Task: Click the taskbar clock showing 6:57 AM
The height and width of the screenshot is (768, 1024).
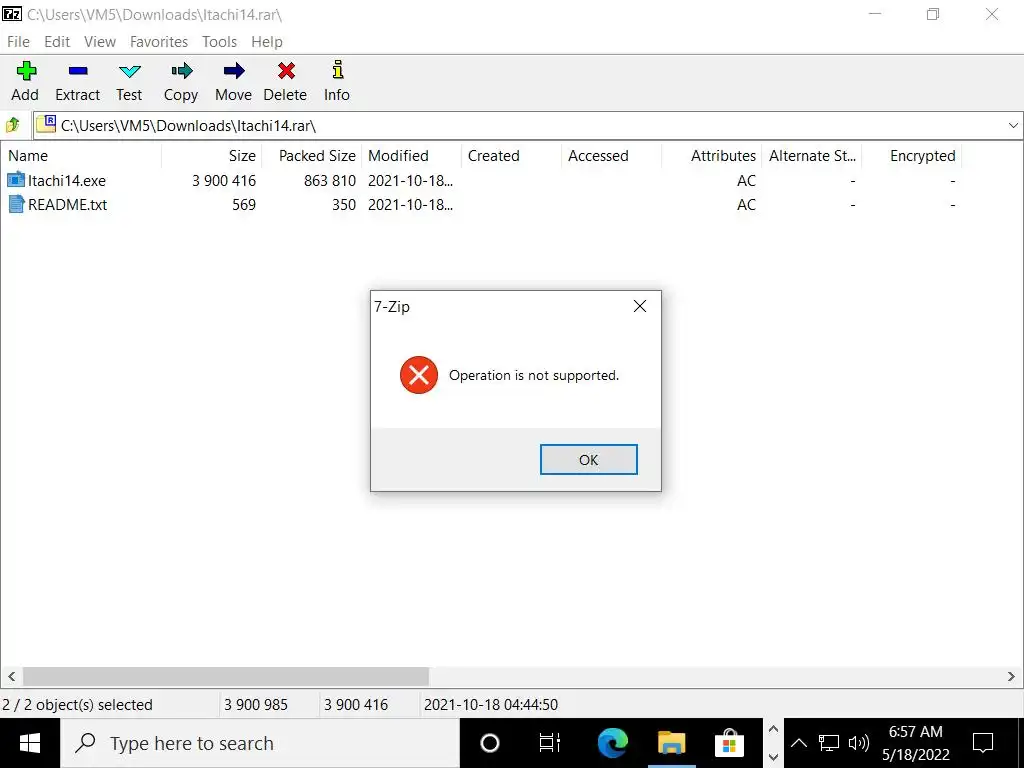Action: [916, 743]
